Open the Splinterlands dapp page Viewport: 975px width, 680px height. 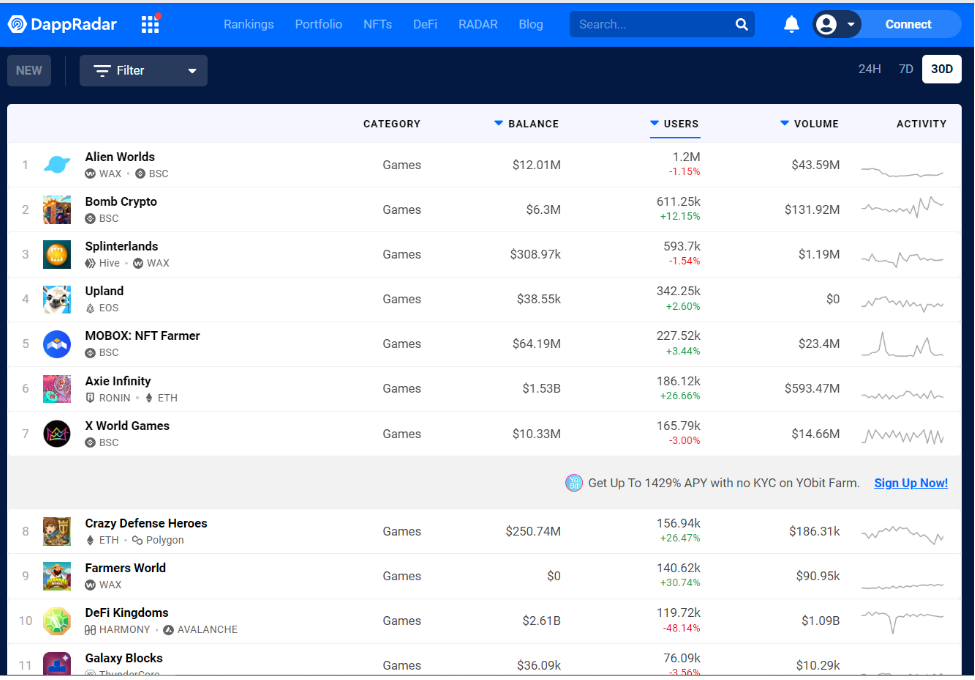(122, 246)
